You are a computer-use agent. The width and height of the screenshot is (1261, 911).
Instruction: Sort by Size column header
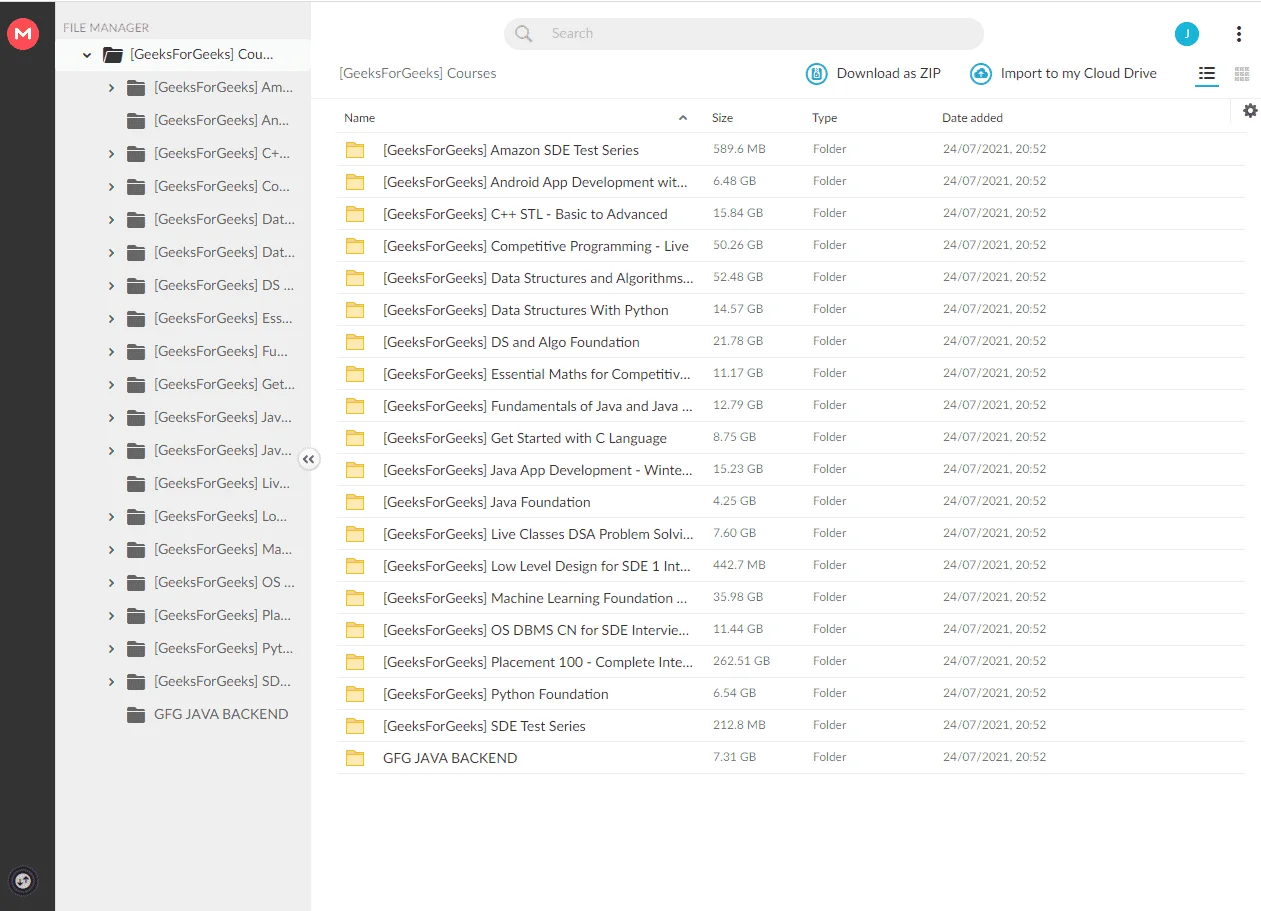(723, 118)
